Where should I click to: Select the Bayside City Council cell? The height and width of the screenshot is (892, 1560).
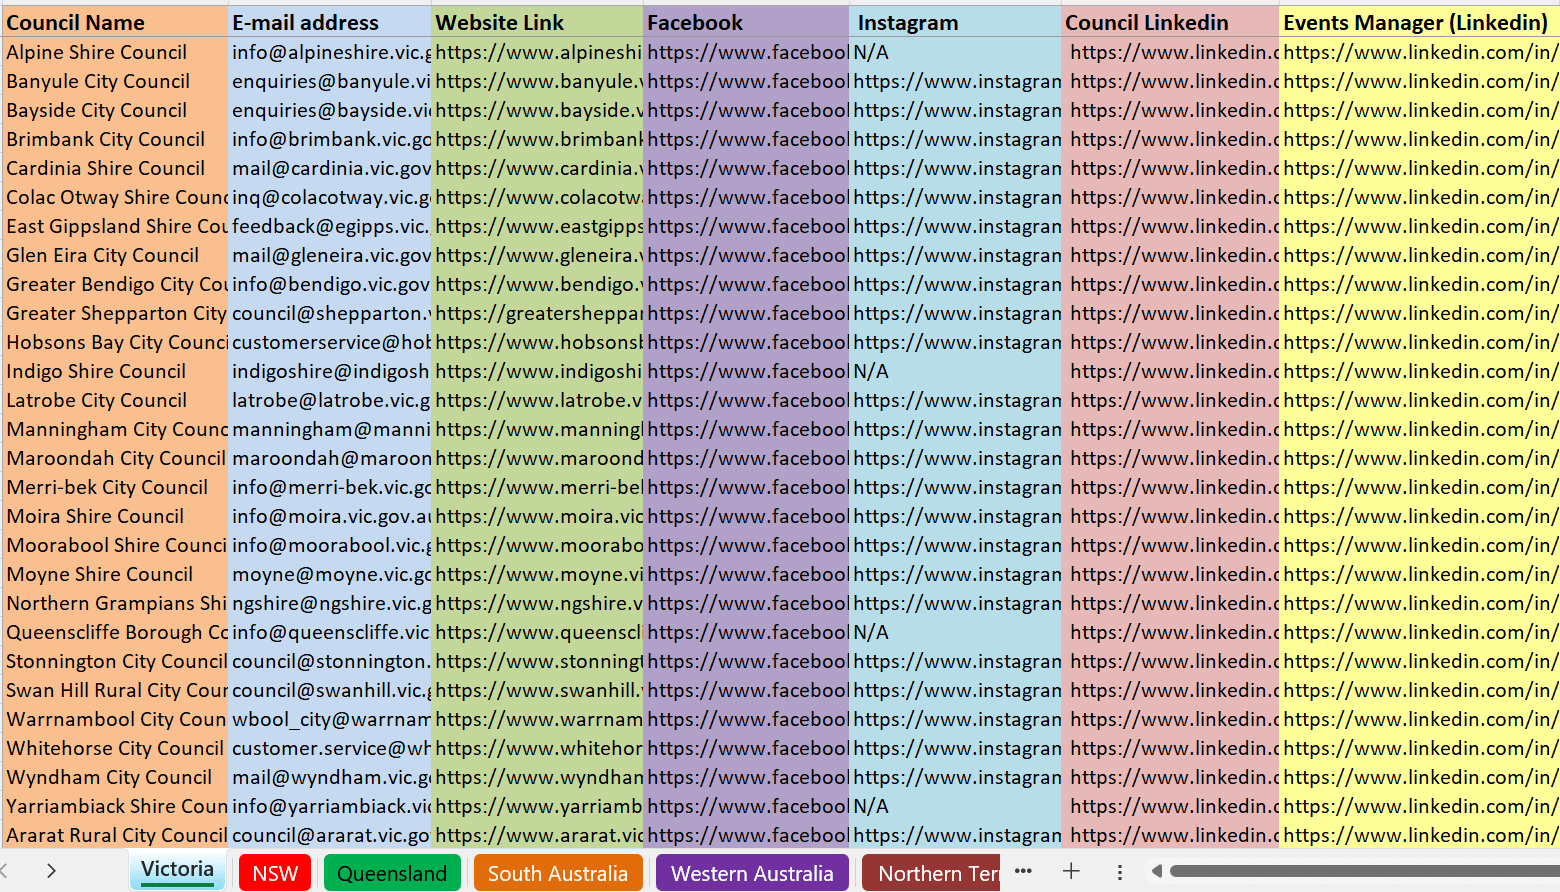point(114,110)
